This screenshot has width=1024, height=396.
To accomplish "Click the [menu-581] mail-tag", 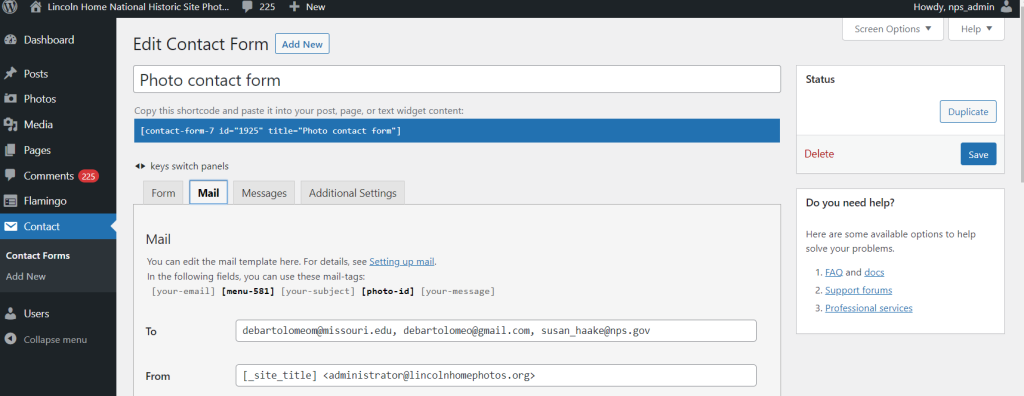I will tap(248, 291).
